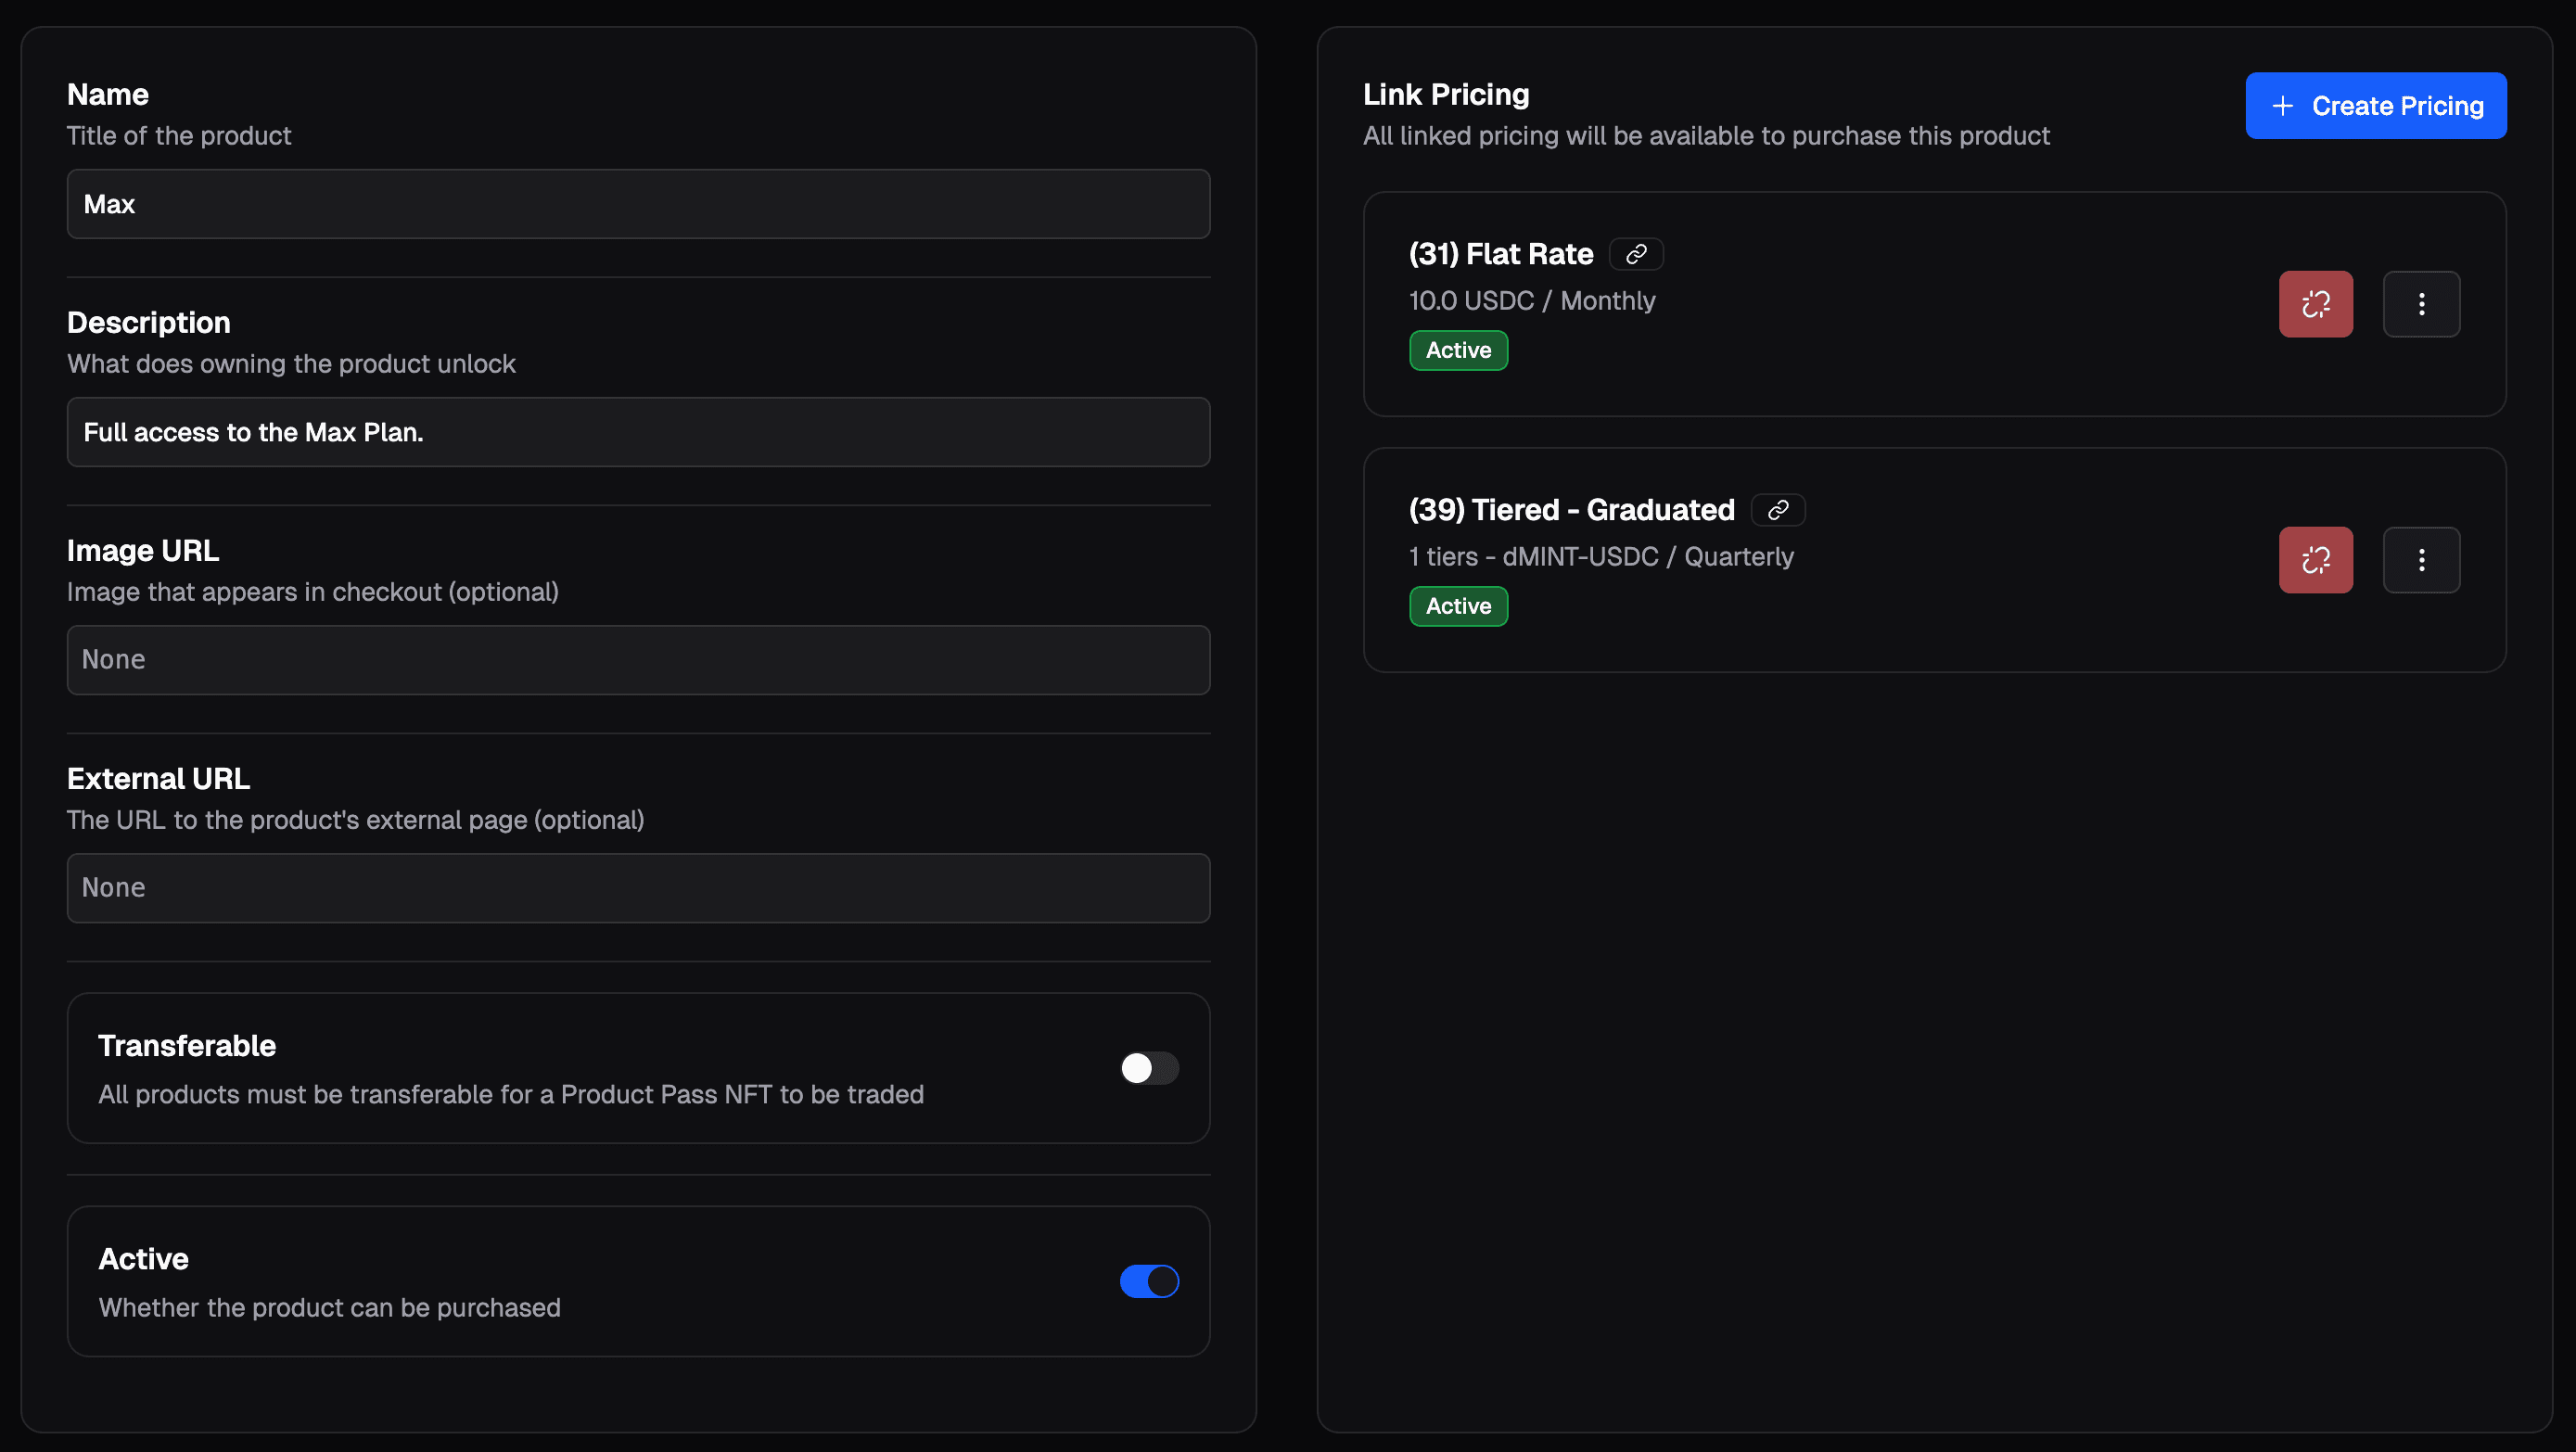This screenshot has width=2576, height=1452.
Task: Click the link chain icon beside Flat Rate
Action: [x=1636, y=253]
